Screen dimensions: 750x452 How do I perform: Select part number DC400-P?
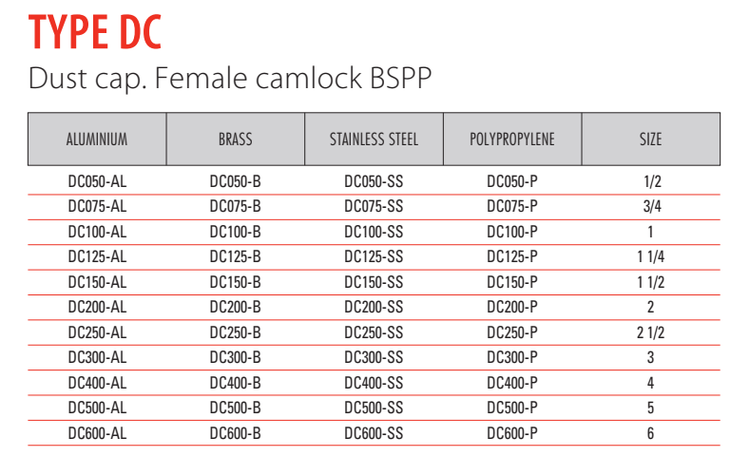512,382
